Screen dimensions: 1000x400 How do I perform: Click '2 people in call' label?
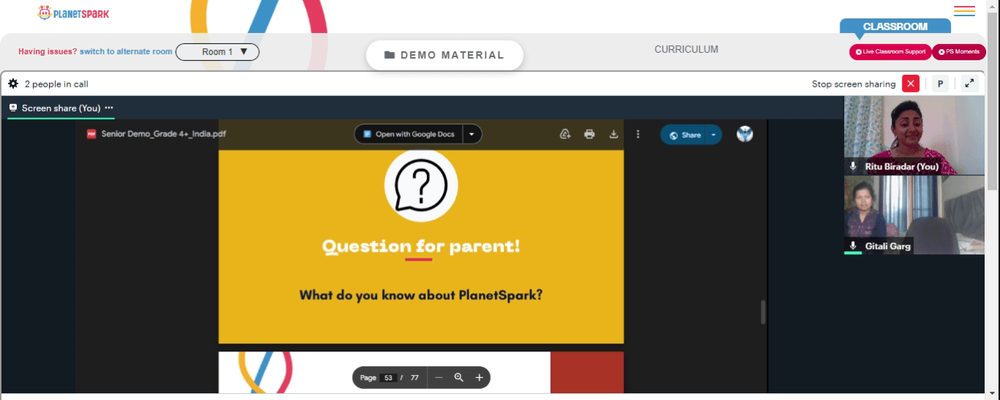point(56,84)
